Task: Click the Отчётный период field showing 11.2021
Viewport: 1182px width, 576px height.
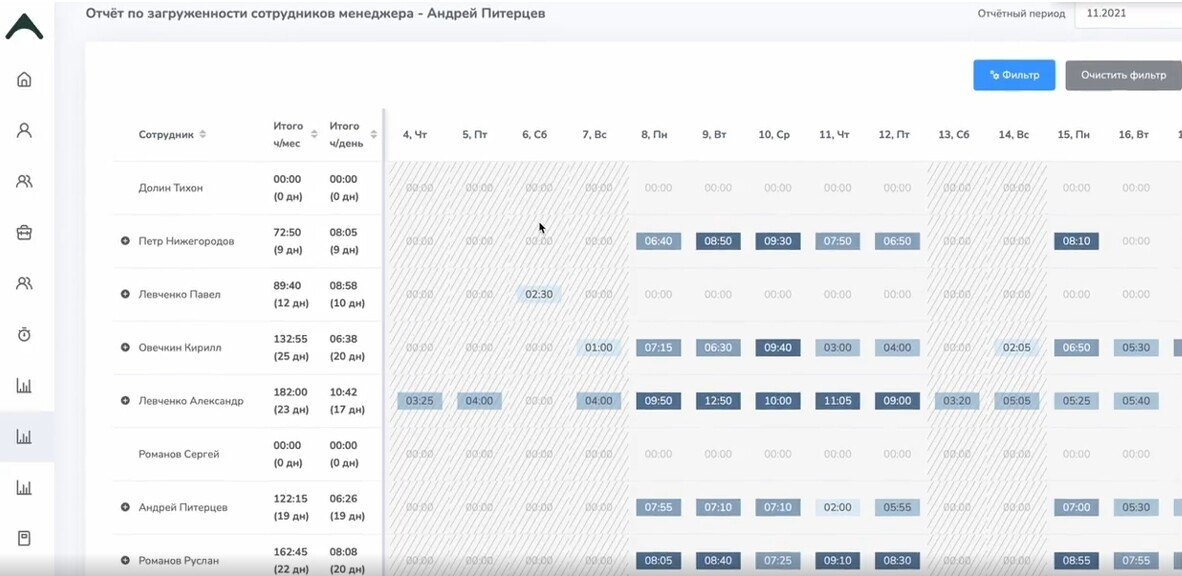Action: click(x=1127, y=14)
